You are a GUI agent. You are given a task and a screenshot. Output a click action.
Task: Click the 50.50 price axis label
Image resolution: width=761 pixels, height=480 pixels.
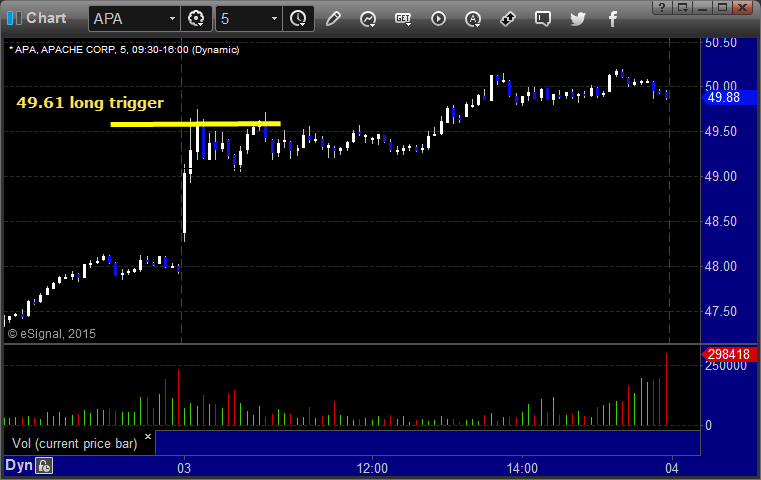pos(721,43)
